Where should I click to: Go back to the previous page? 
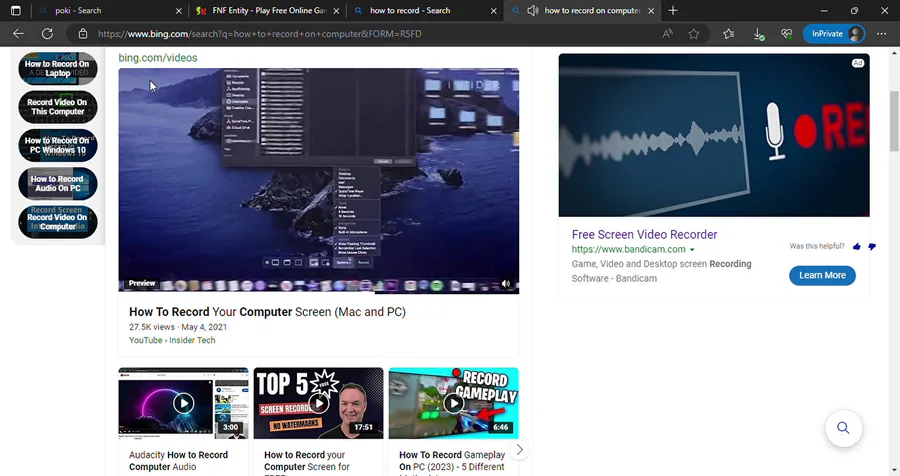(x=18, y=34)
